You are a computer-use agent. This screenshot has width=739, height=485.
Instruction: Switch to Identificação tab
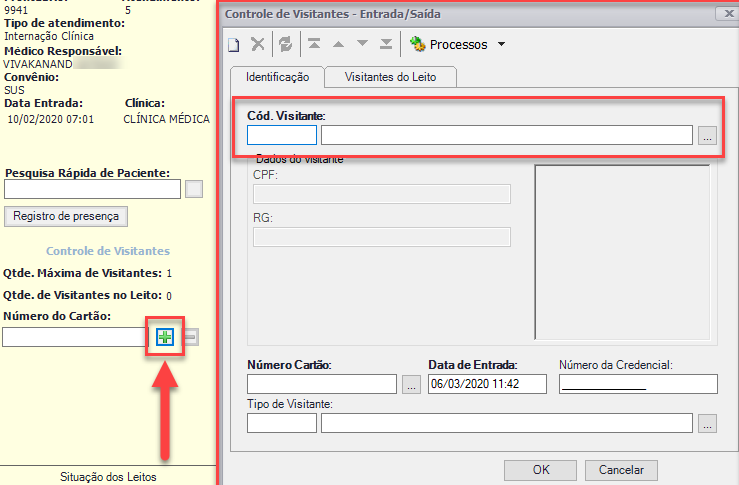277,77
